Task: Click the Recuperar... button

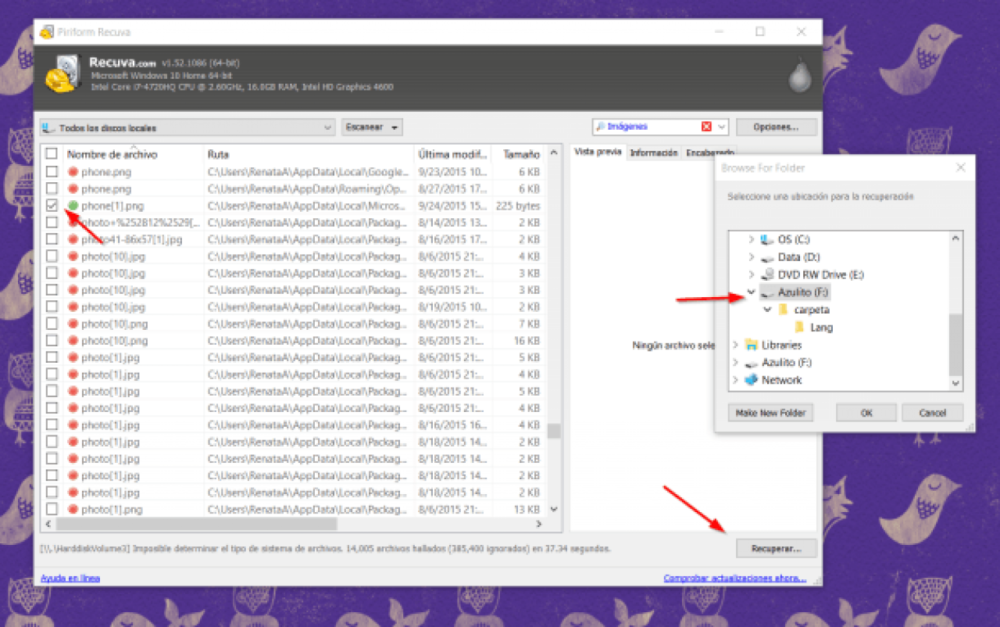Action: point(776,549)
